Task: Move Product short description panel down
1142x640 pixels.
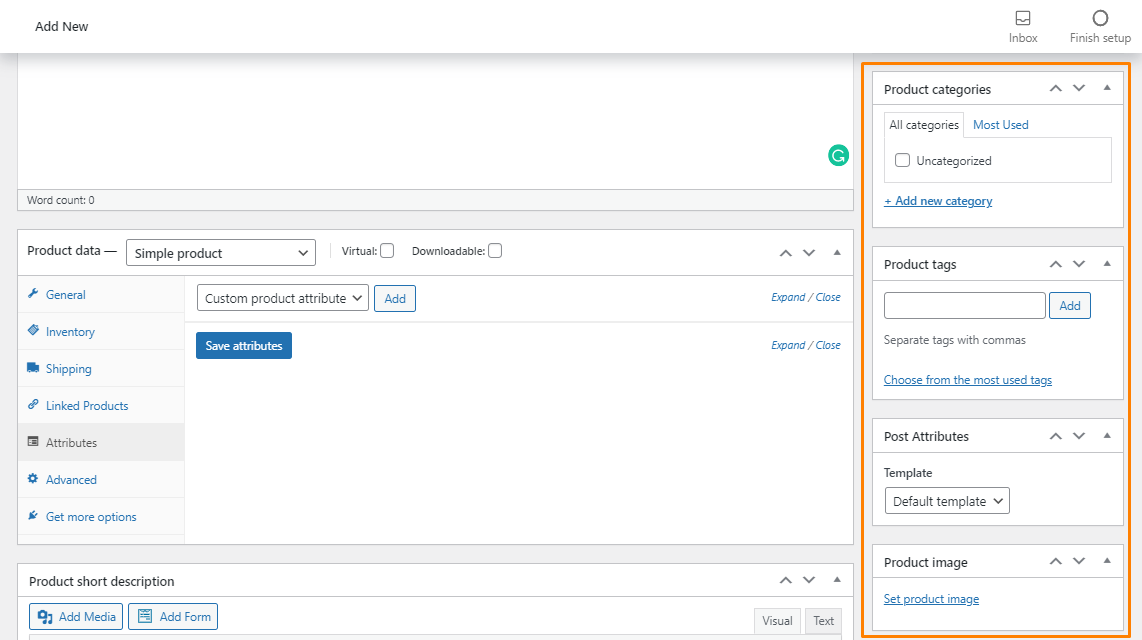Action: point(809,580)
